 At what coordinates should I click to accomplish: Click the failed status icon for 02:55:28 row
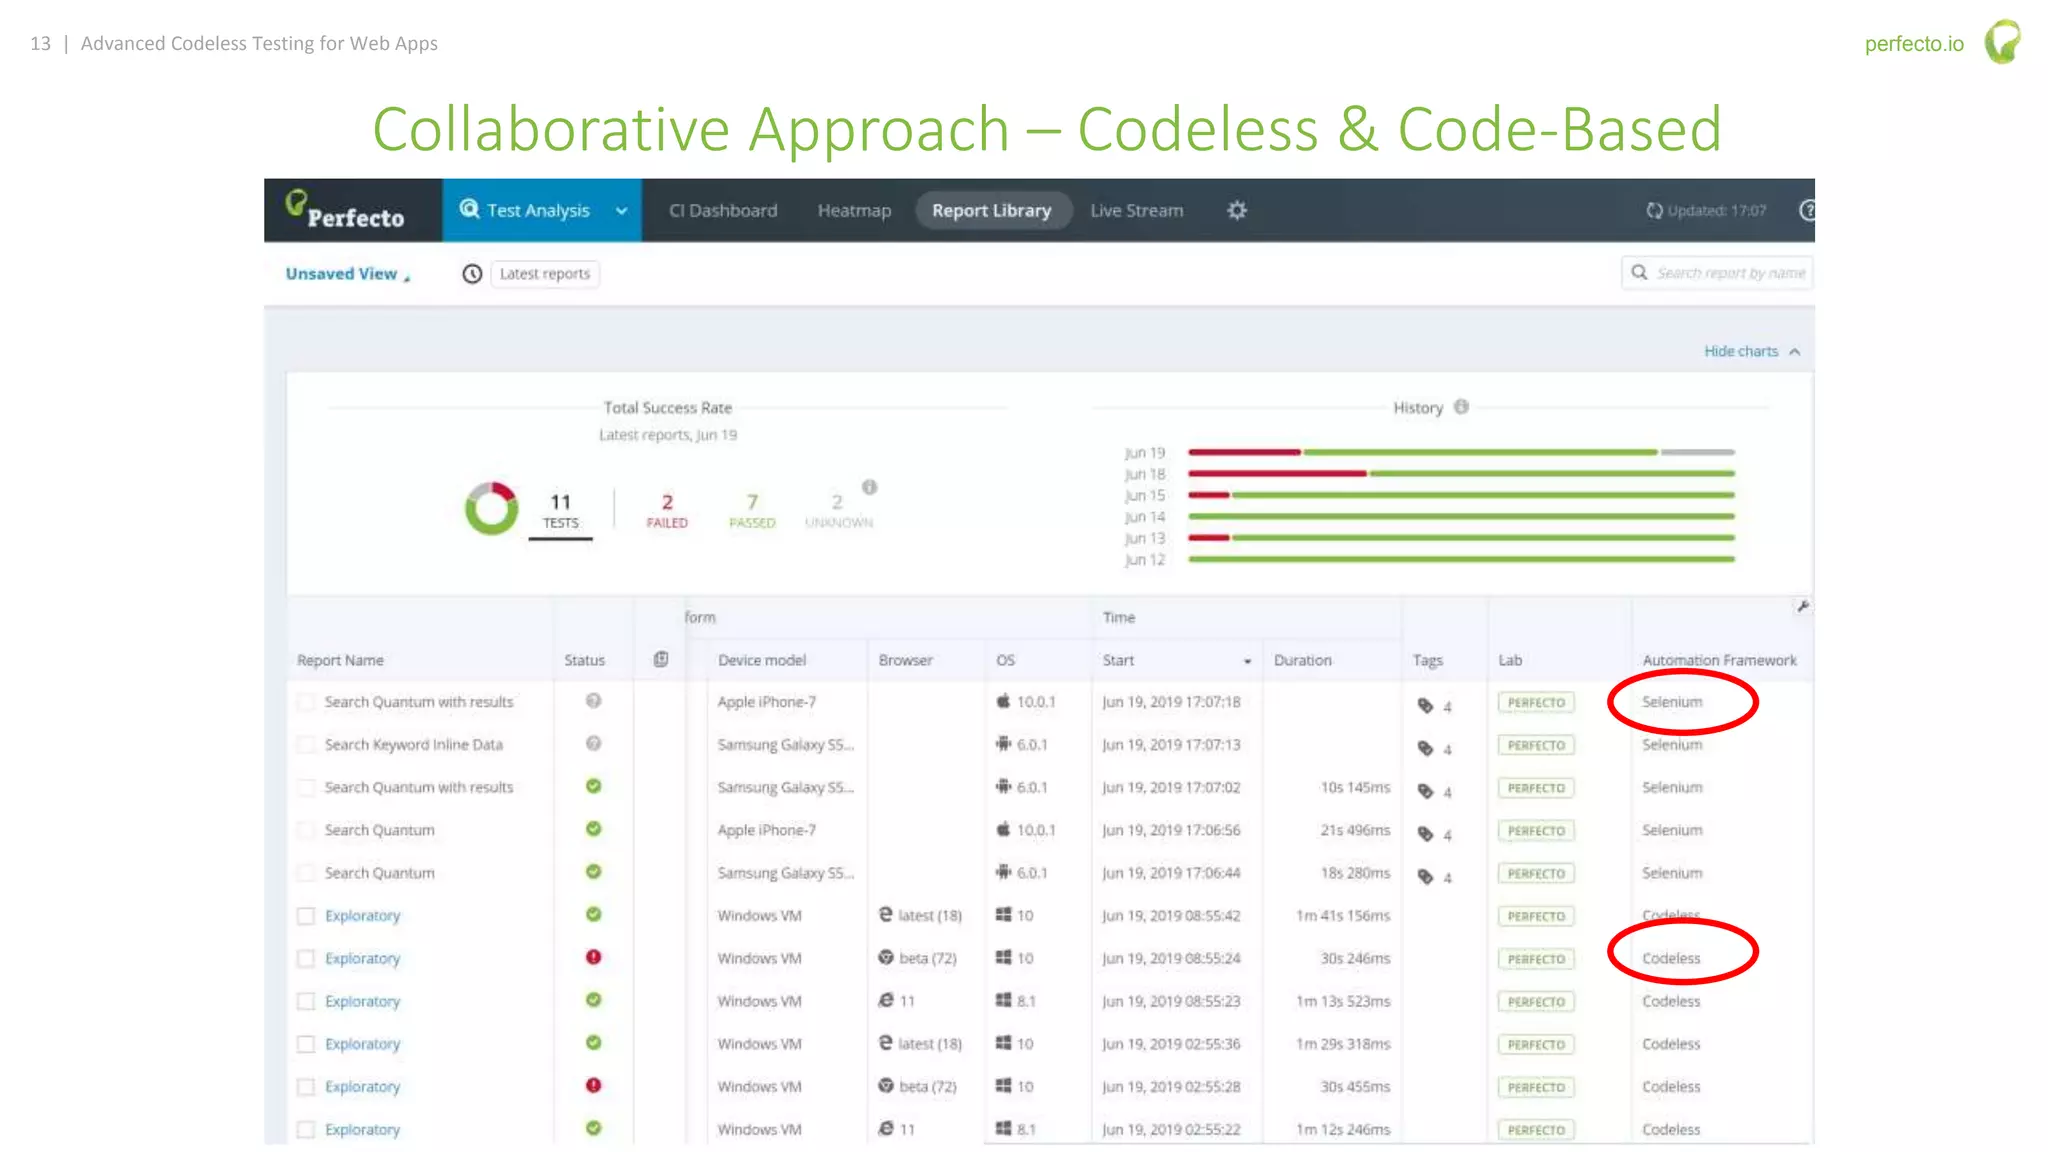click(593, 1085)
